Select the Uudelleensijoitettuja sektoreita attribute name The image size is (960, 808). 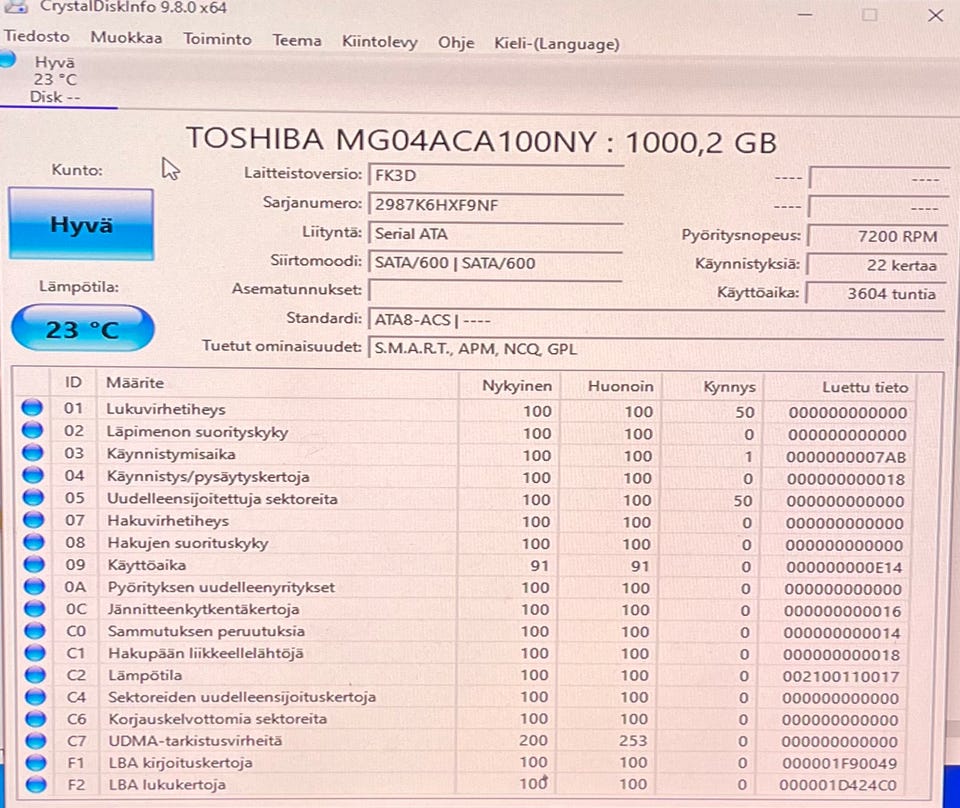coord(222,499)
